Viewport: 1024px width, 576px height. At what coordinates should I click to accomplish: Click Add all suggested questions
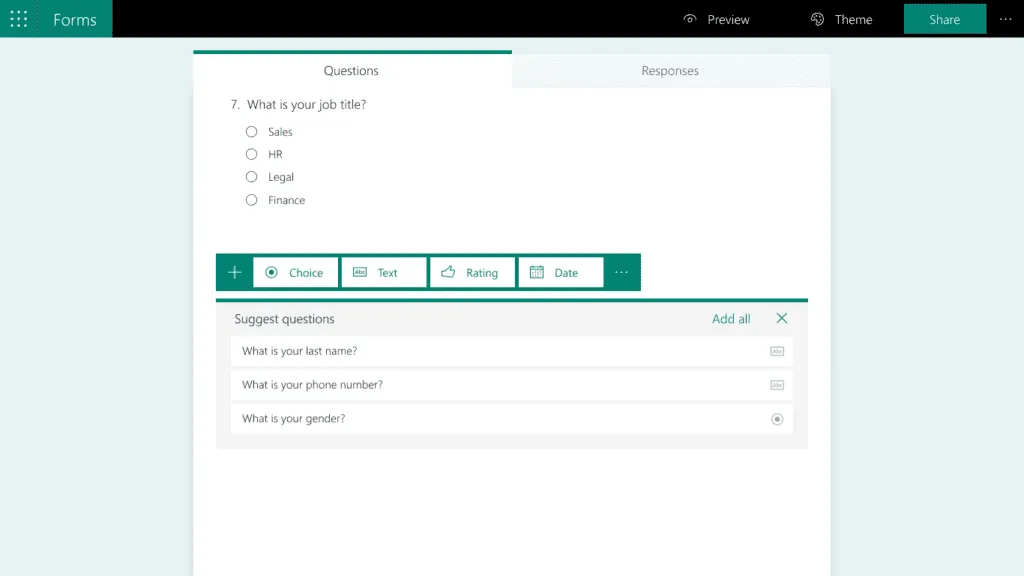[731, 318]
